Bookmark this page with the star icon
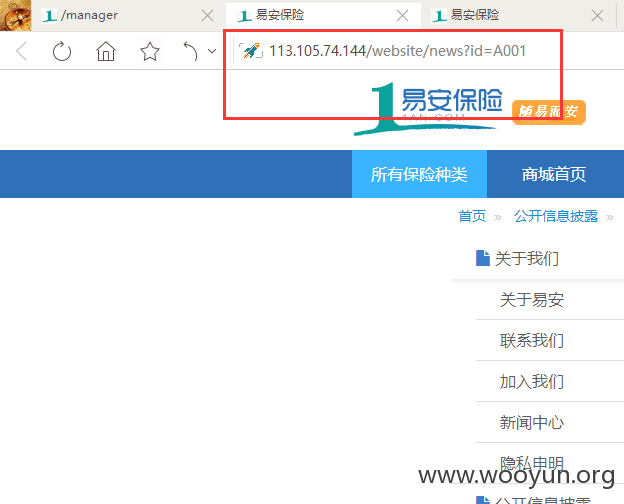 click(150, 51)
